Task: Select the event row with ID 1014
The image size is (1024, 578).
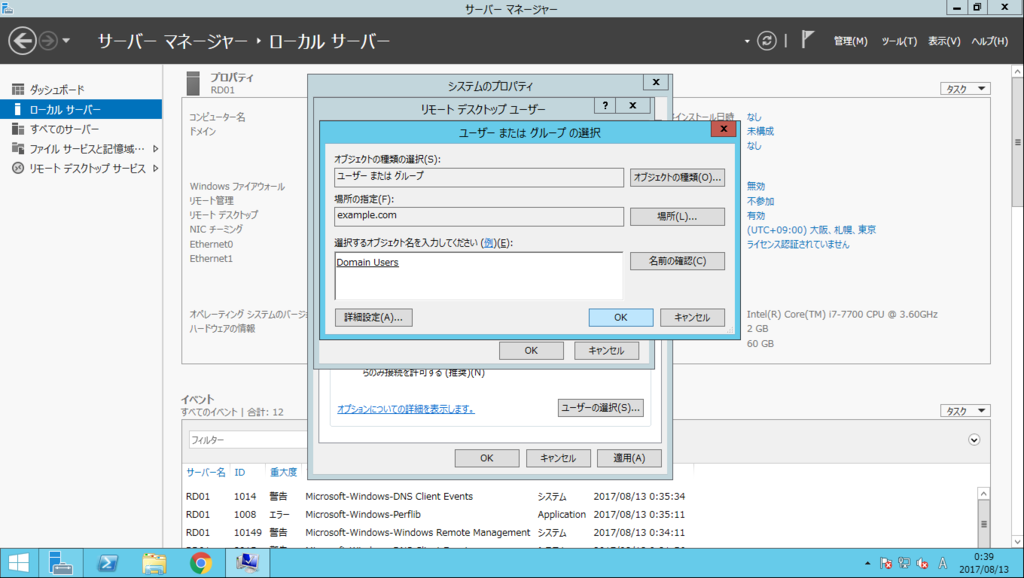Action: (436, 496)
